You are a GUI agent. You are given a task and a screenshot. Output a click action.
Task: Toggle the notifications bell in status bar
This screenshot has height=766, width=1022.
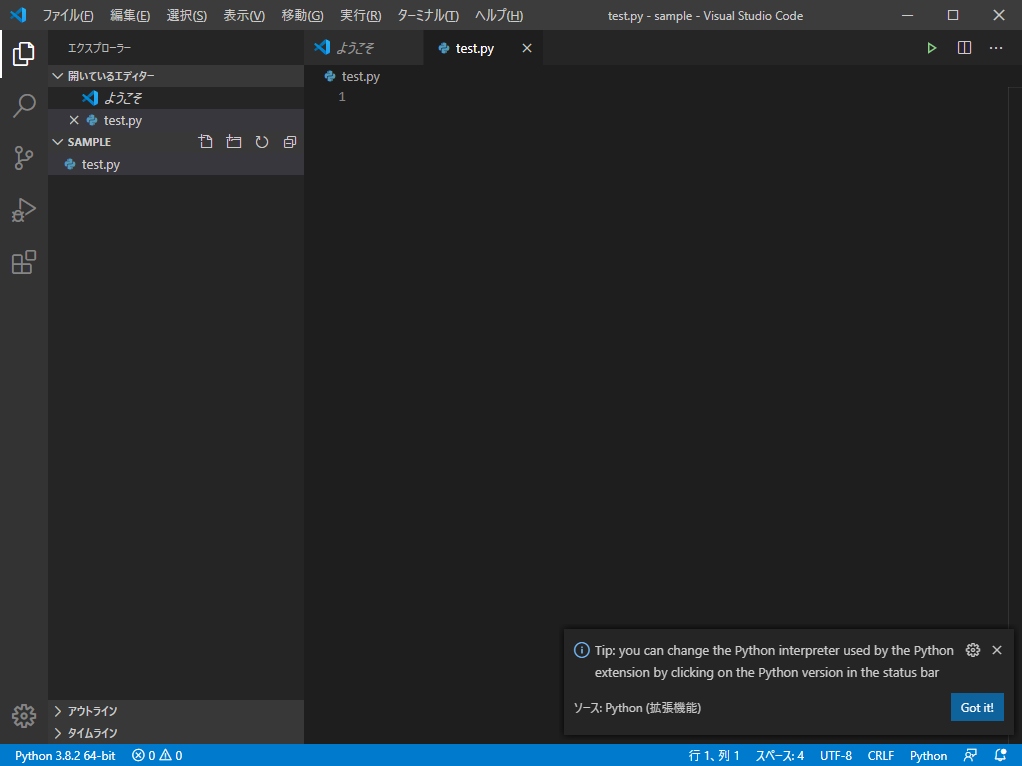[1000, 755]
